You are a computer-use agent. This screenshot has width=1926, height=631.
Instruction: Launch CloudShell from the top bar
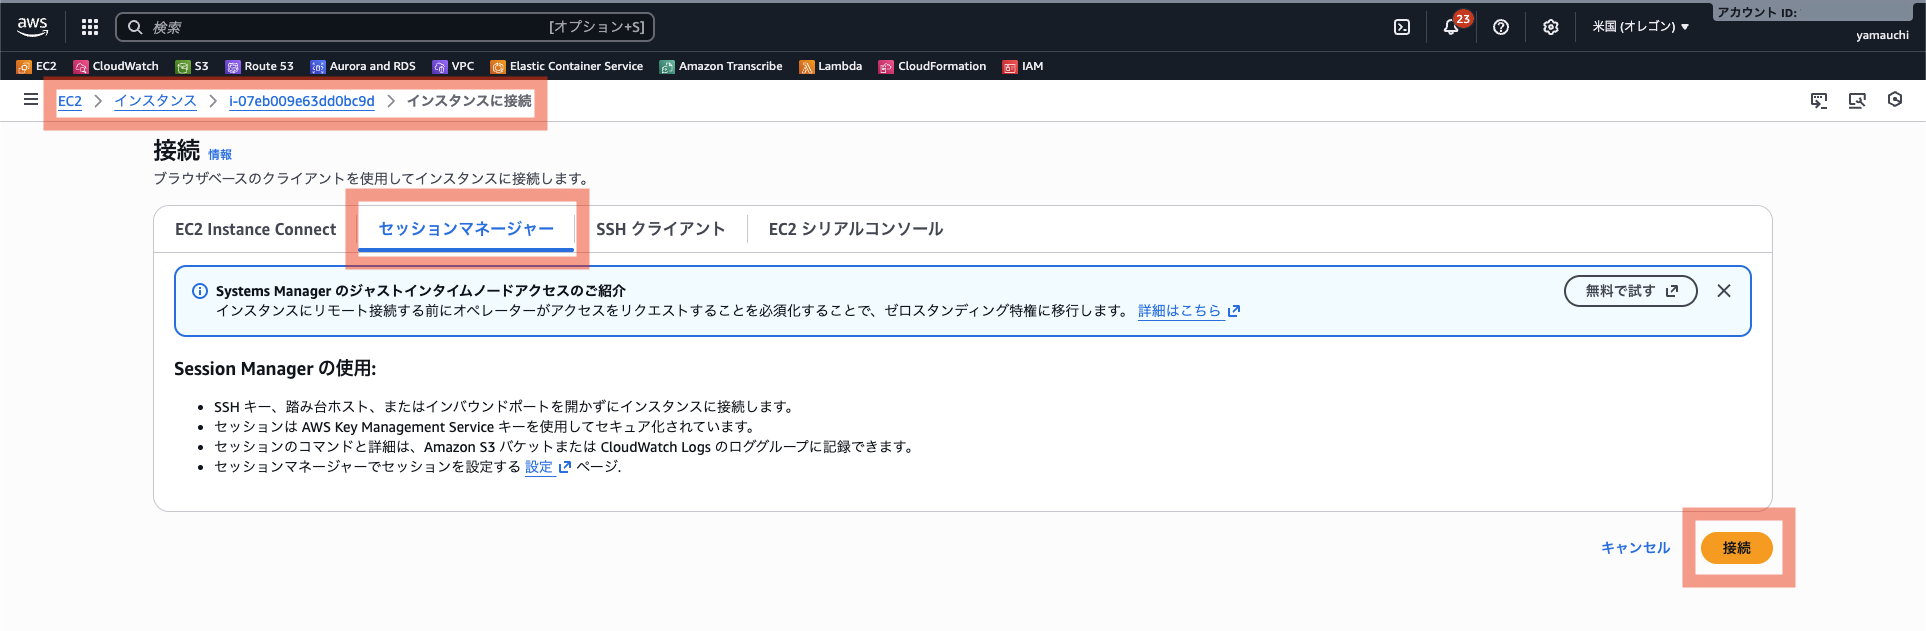(x=1402, y=27)
